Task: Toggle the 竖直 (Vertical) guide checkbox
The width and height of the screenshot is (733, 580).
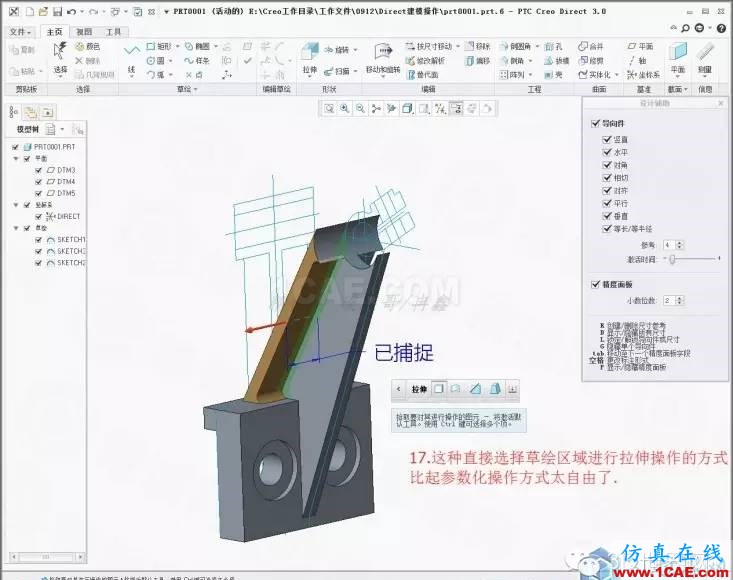Action: pyautogui.click(x=607, y=139)
